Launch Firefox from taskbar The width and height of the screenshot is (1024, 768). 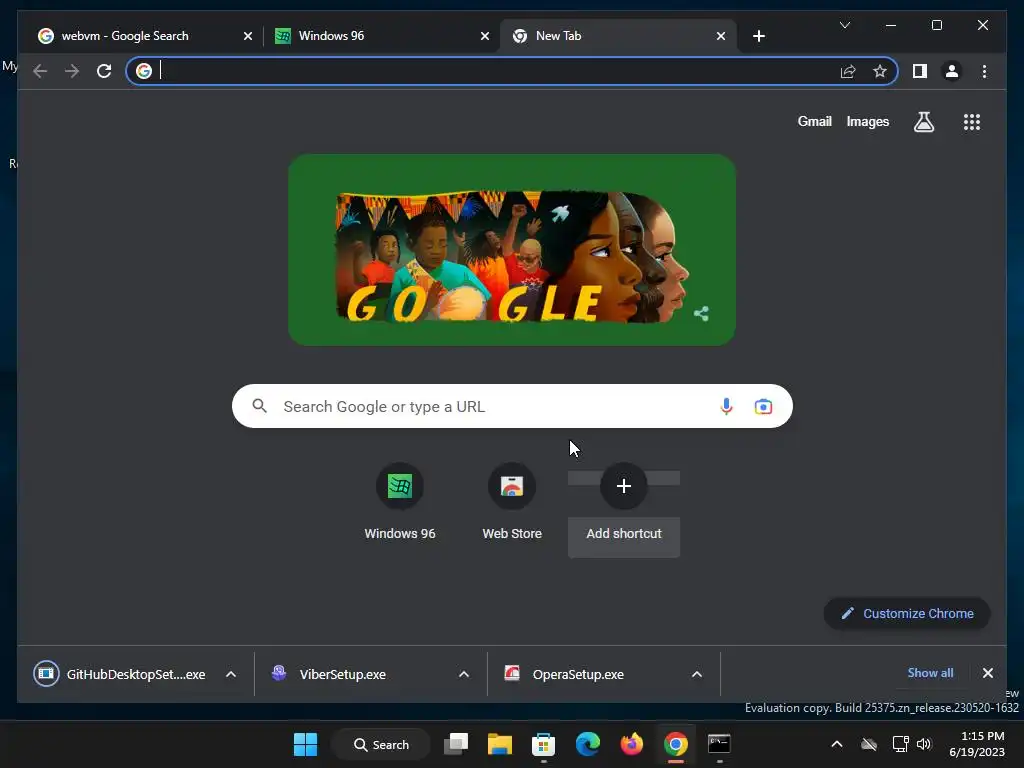(x=632, y=744)
